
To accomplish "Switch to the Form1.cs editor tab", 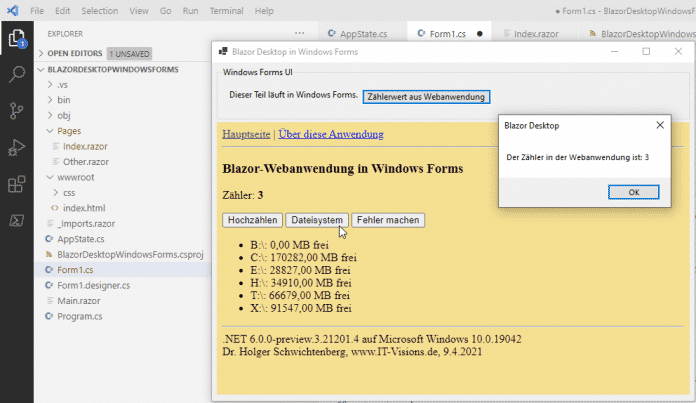I will click(x=449, y=34).
